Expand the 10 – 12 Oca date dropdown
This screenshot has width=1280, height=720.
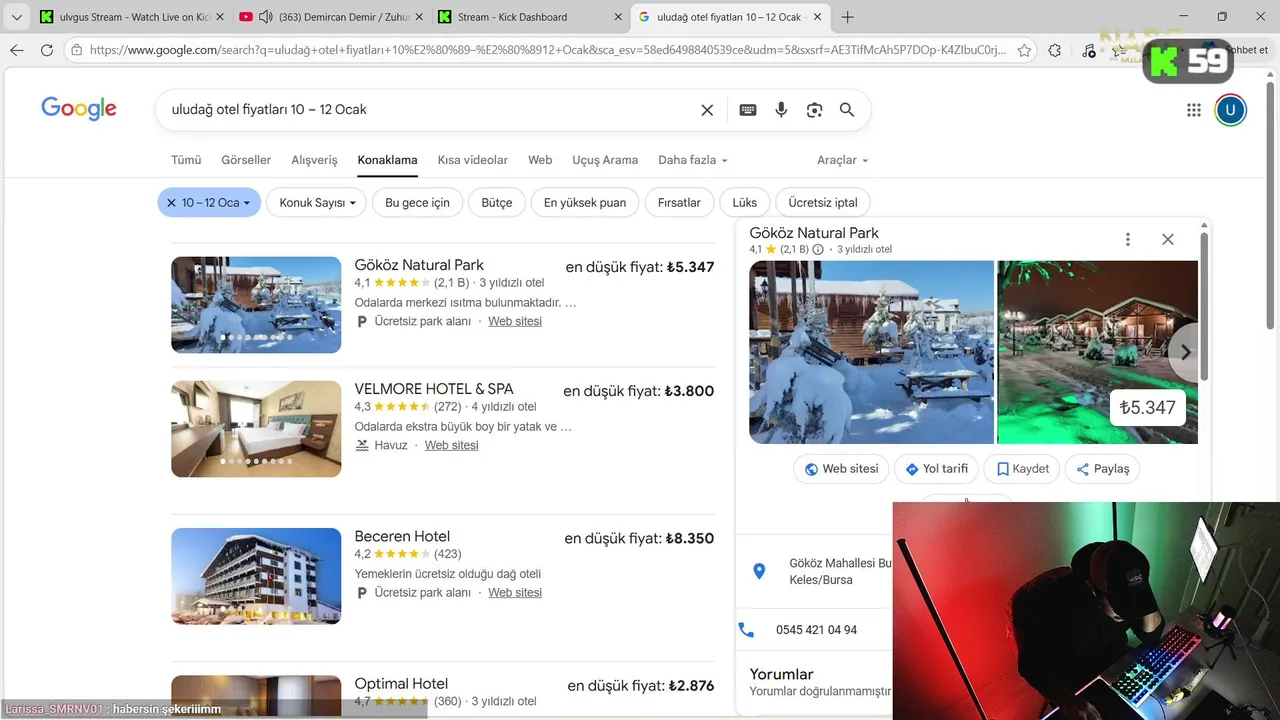point(246,203)
